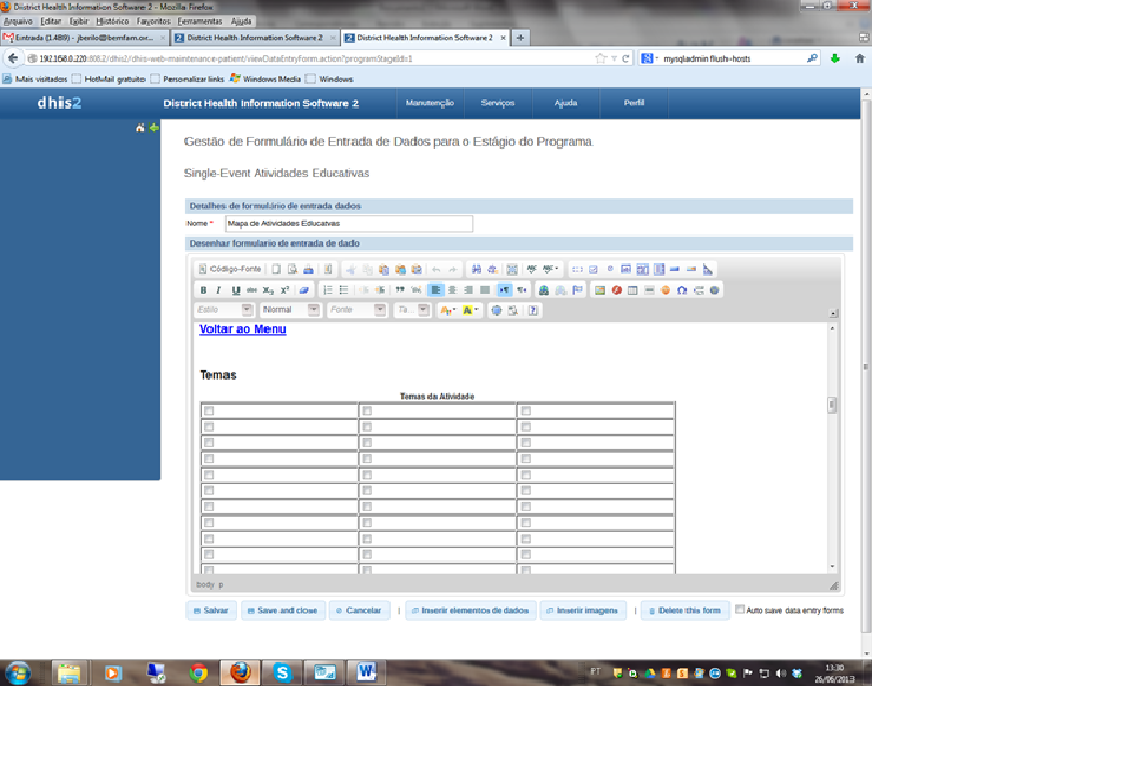Click the Select All icon
Image resolution: width=1125 pixels, height=761 pixels.
(512, 270)
